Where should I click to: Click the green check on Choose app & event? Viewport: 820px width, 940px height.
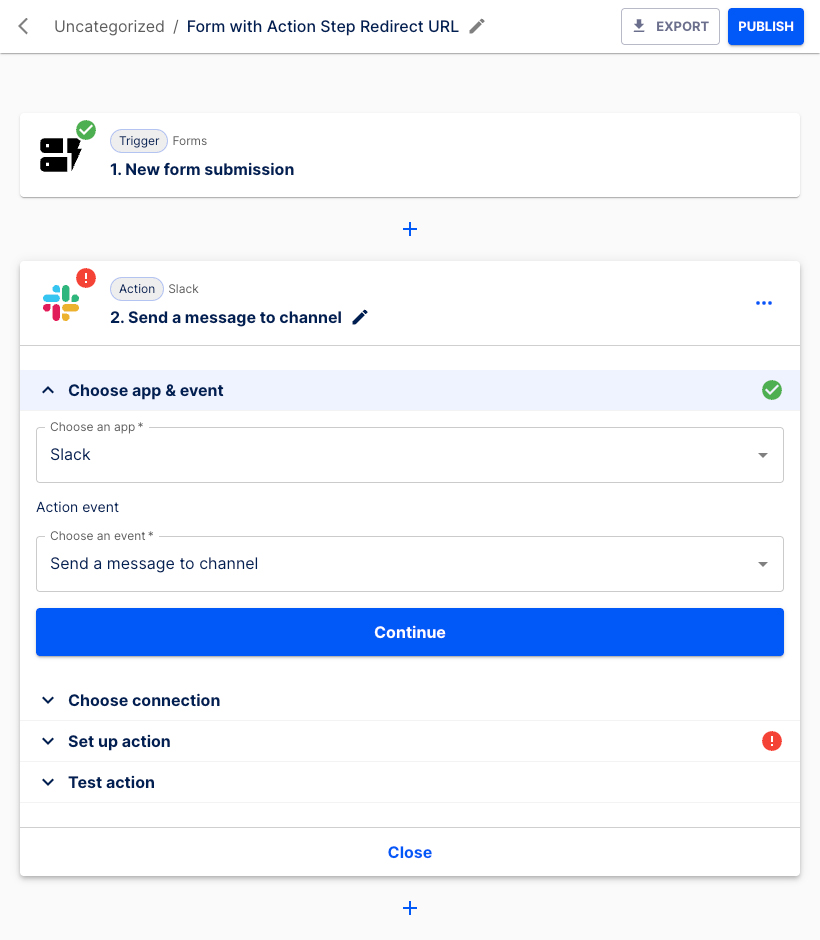click(772, 390)
